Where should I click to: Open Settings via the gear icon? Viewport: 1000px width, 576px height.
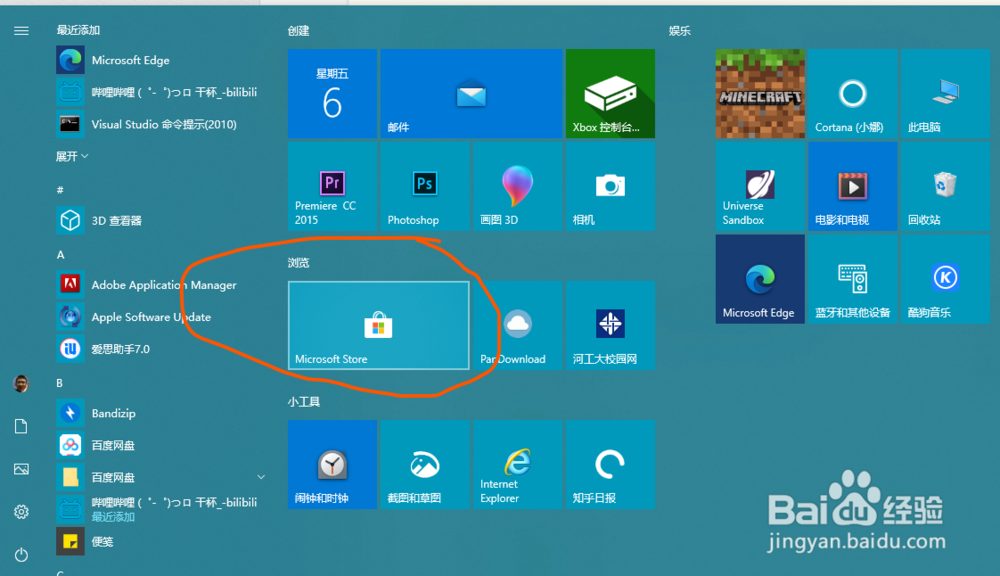click(21, 512)
